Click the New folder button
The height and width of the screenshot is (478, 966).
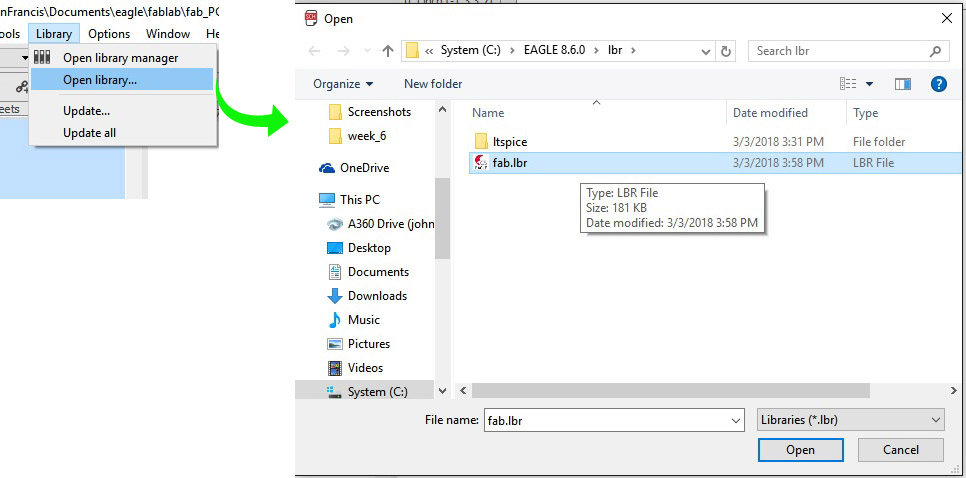[433, 84]
